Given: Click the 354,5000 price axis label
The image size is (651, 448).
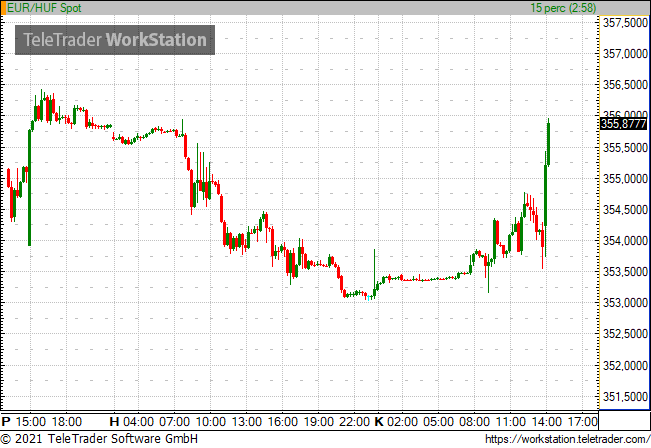Looking at the screenshot, I should [x=625, y=210].
